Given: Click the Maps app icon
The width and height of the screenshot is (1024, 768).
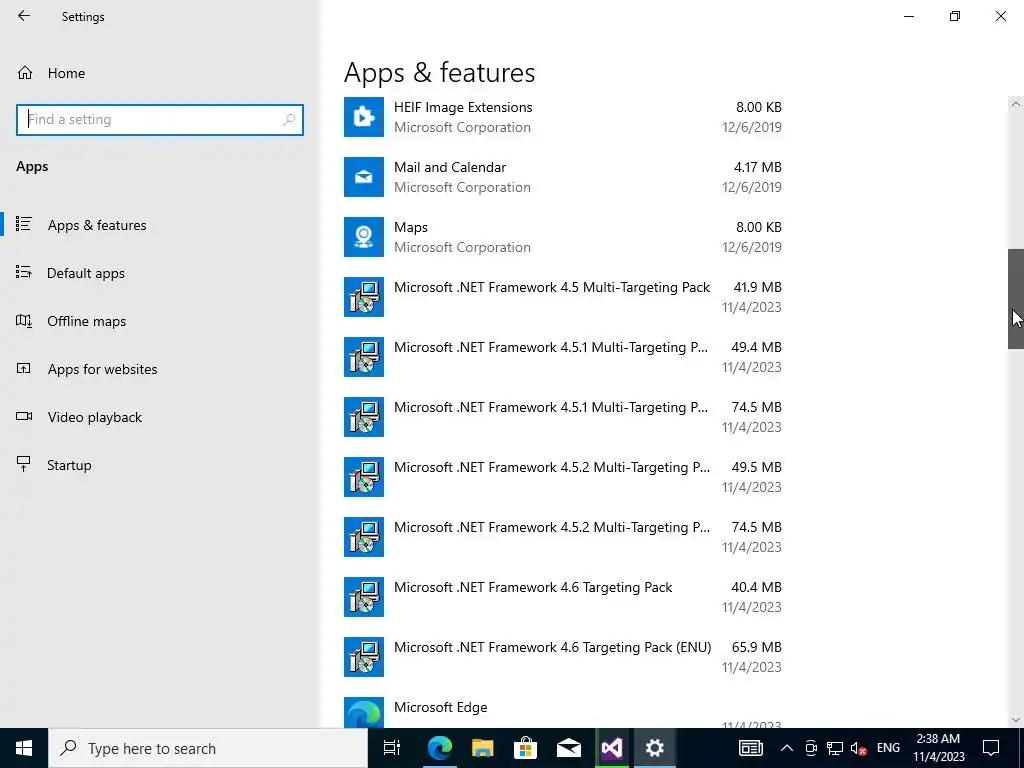Looking at the screenshot, I should coord(364,237).
